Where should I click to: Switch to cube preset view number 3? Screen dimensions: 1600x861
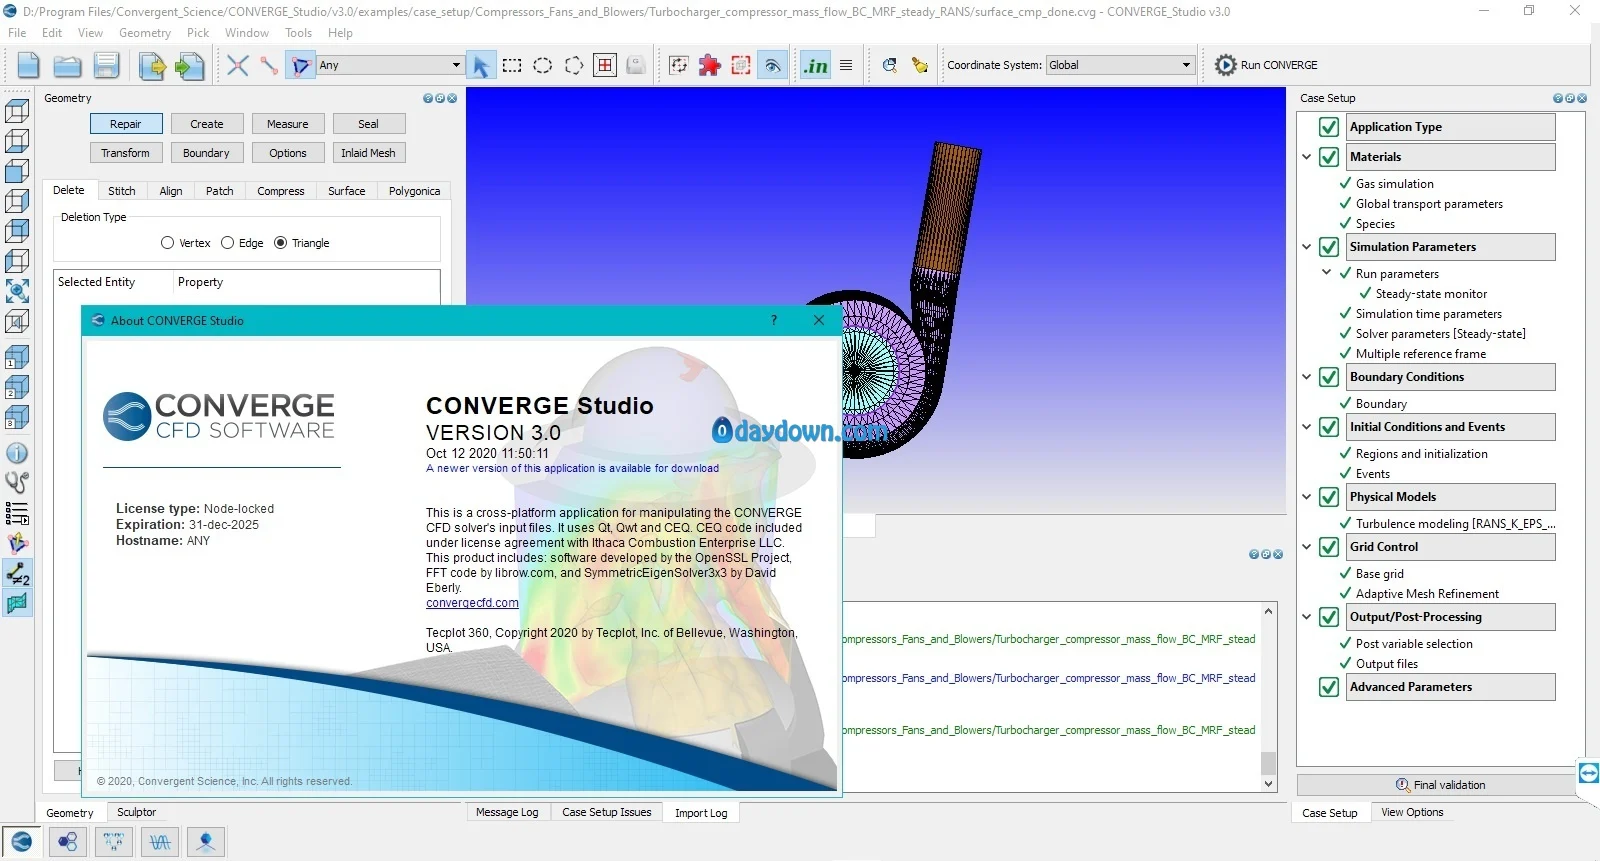coord(17,417)
